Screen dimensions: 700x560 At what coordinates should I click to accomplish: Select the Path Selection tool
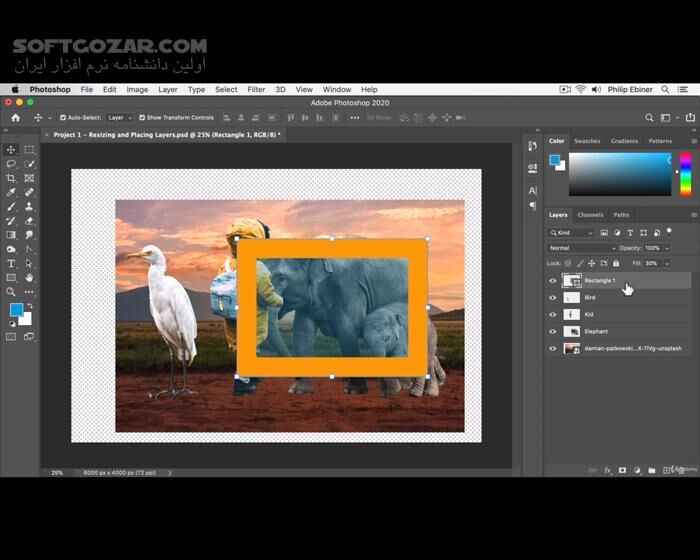pyautogui.click(x=29, y=263)
